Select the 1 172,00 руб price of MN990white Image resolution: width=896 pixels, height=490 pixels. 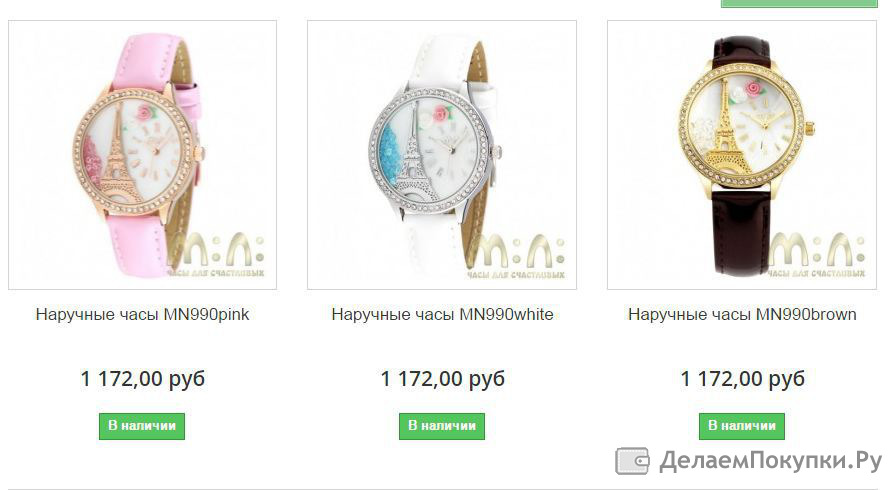(442, 379)
